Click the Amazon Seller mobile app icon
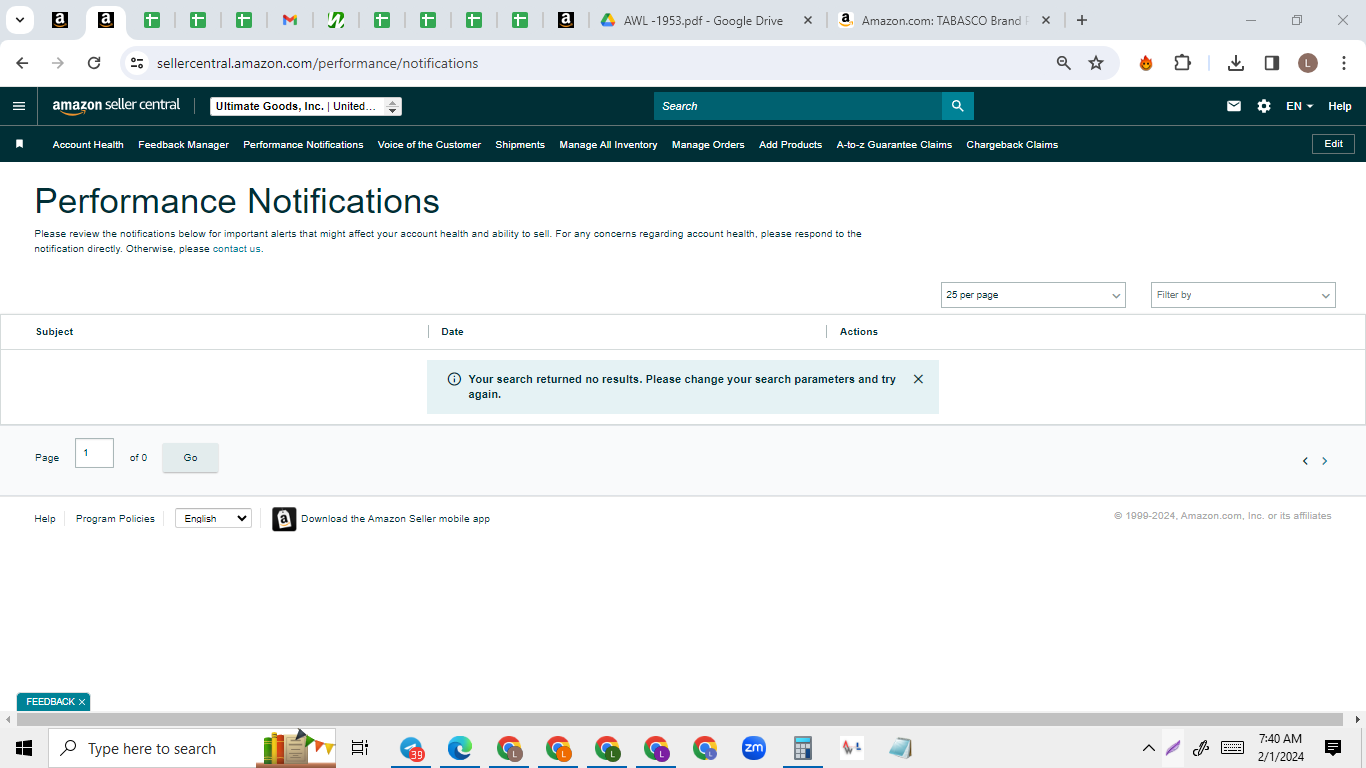The height and width of the screenshot is (768, 1366). (284, 519)
